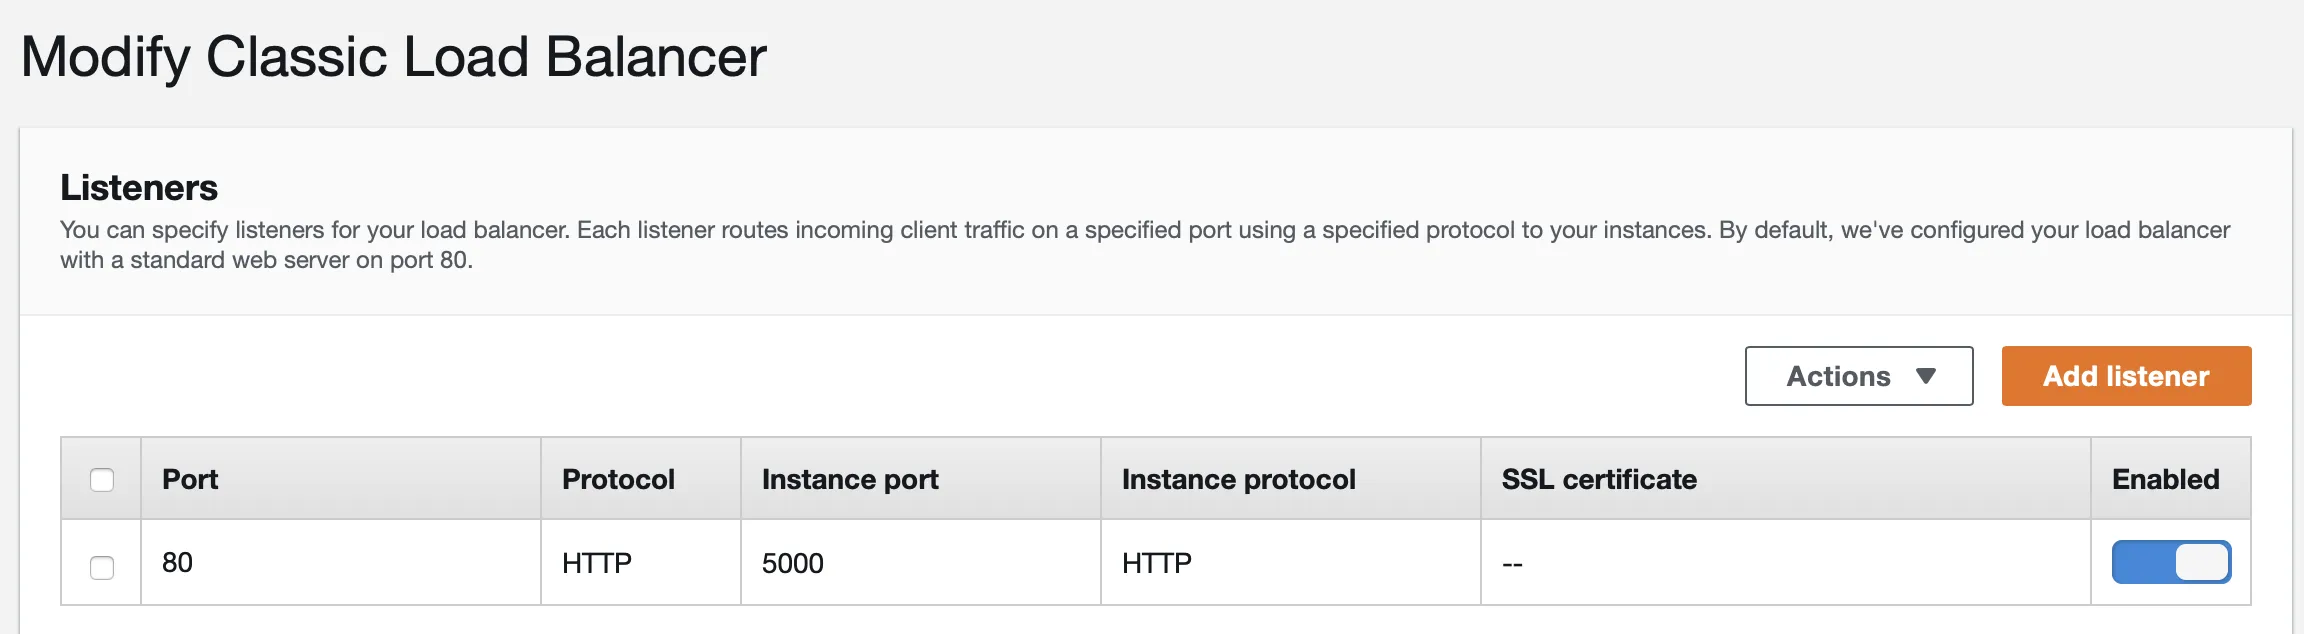Click the SSL certificate dash cell
This screenshot has height=634, width=2304.
1512,565
